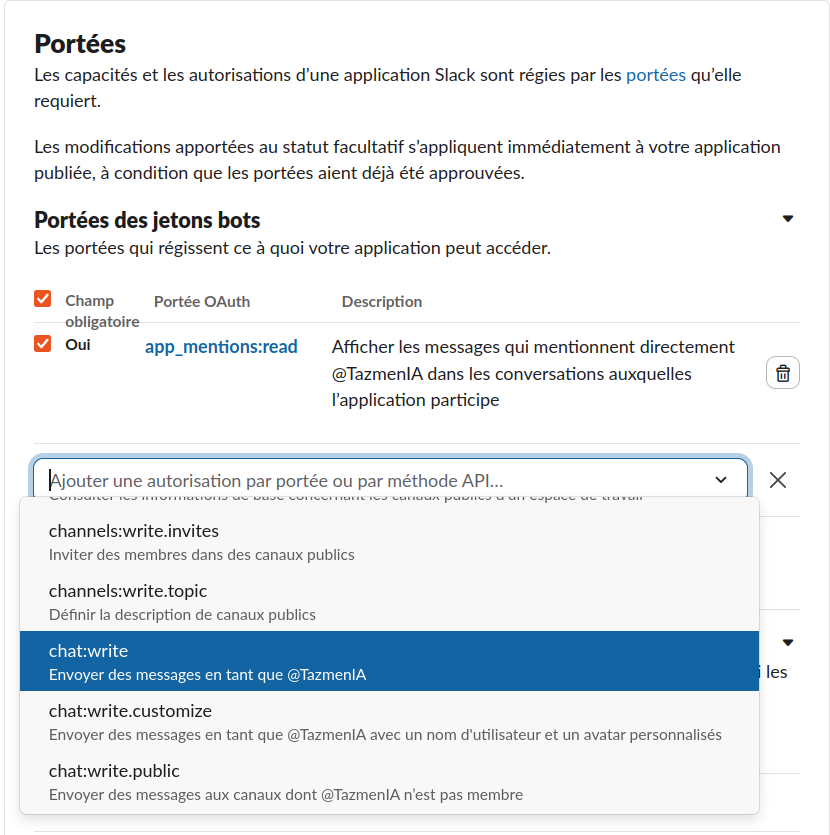This screenshot has height=835, width=830.
Task: Choose channels:write.invites from the list
Action: coord(389,541)
